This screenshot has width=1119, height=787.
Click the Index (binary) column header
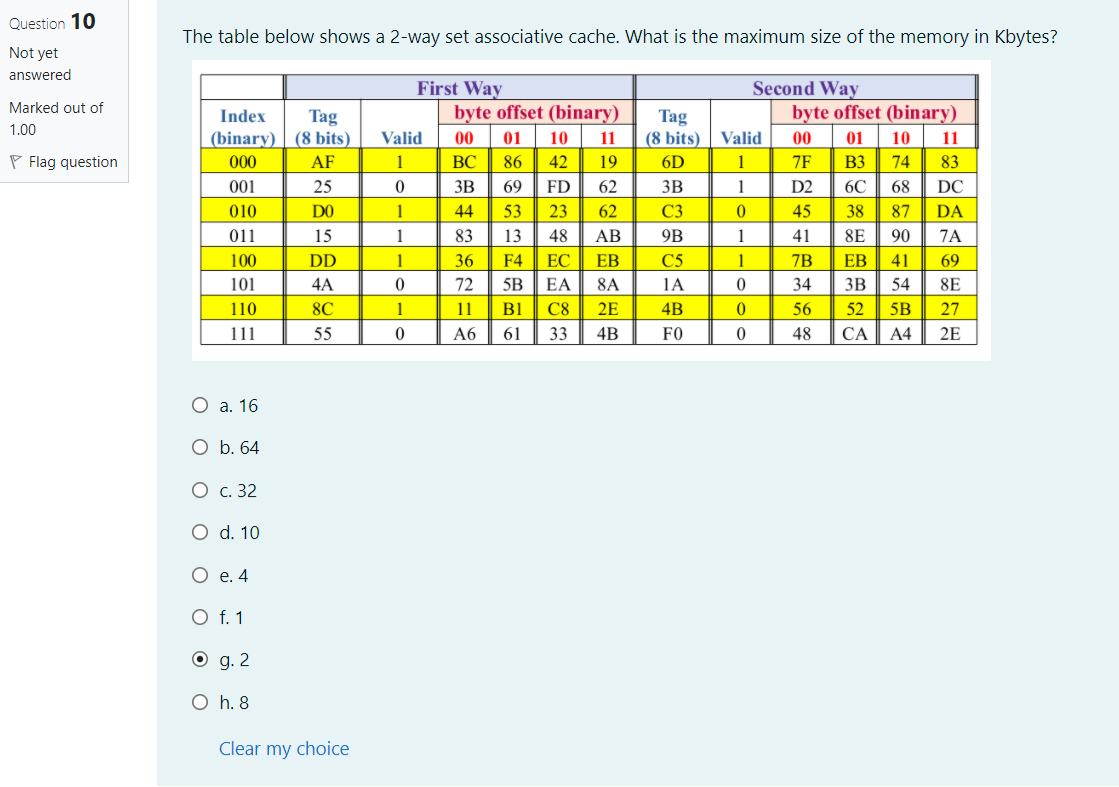(x=243, y=126)
